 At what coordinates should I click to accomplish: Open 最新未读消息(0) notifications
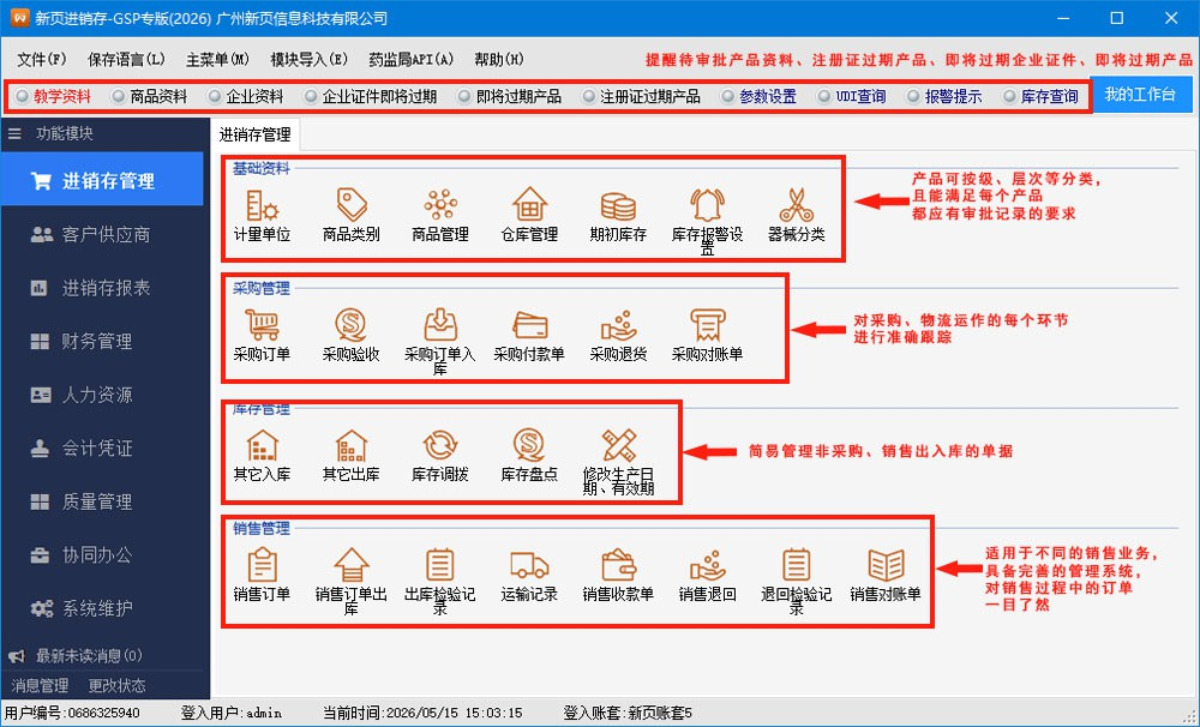click(76, 656)
